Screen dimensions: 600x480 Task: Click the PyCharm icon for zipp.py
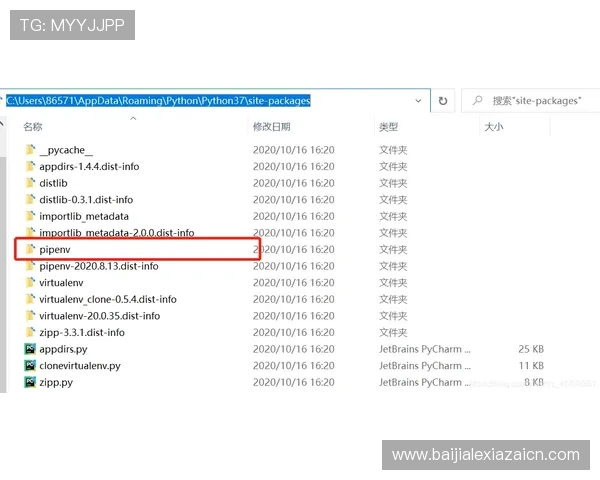[x=30, y=382]
